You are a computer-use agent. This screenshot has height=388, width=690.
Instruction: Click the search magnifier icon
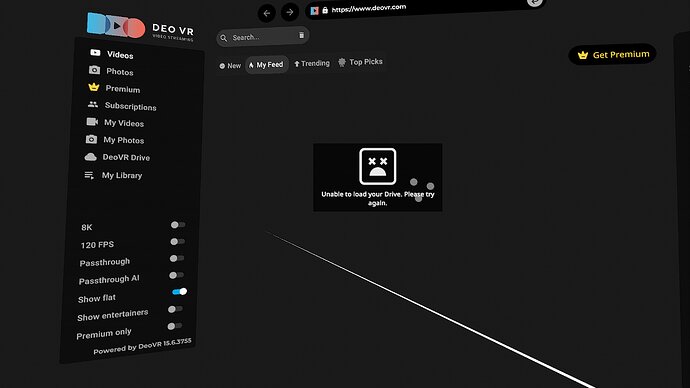pos(224,38)
